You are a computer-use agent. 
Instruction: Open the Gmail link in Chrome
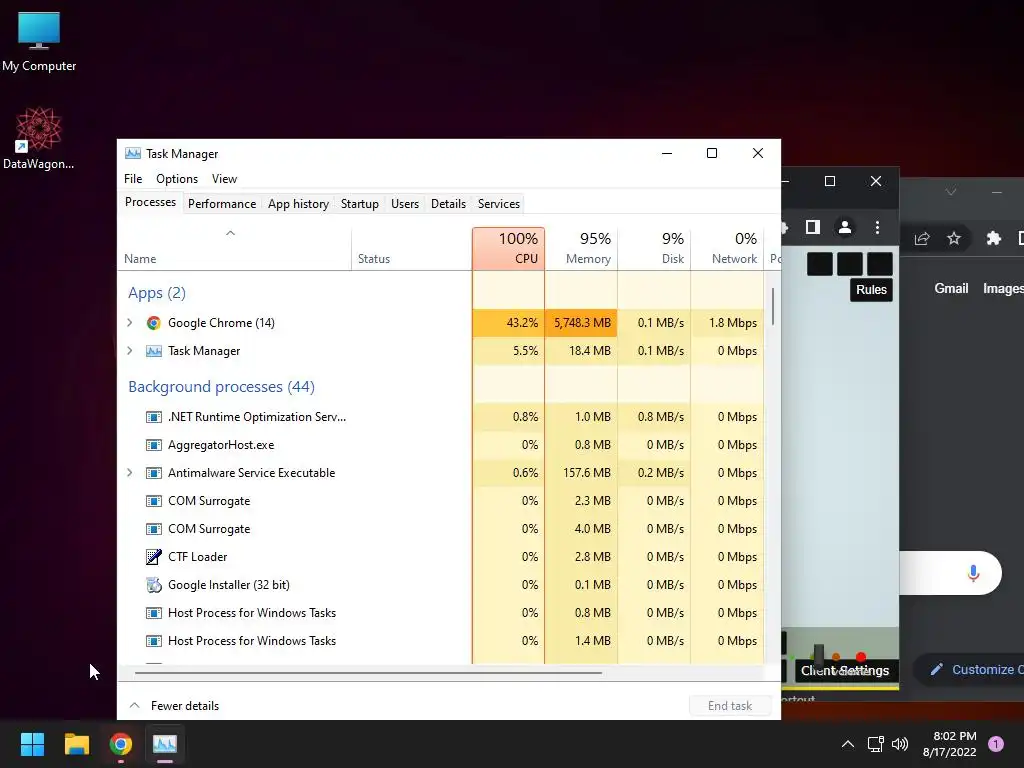(951, 288)
